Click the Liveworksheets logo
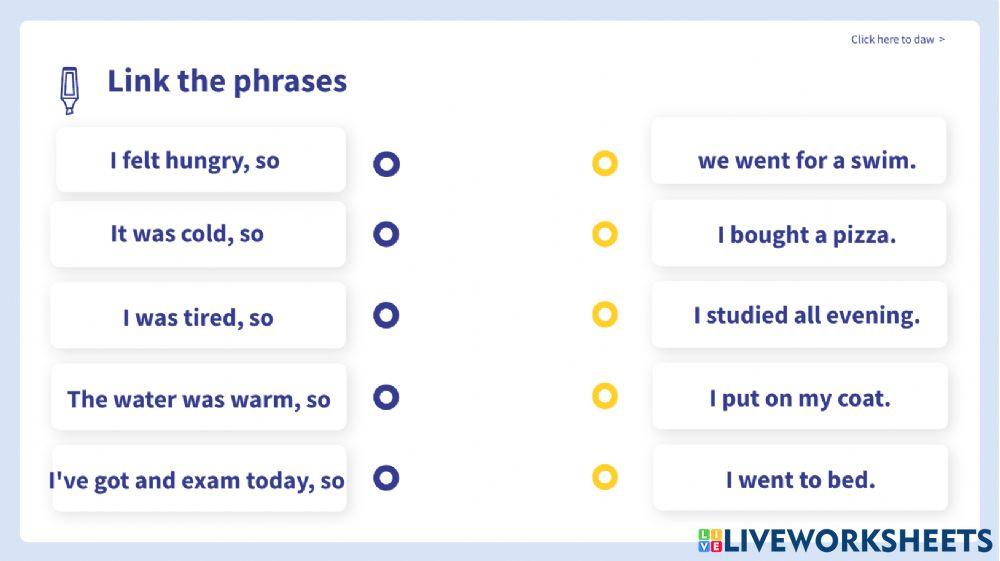The image size is (1000, 561). (845, 541)
